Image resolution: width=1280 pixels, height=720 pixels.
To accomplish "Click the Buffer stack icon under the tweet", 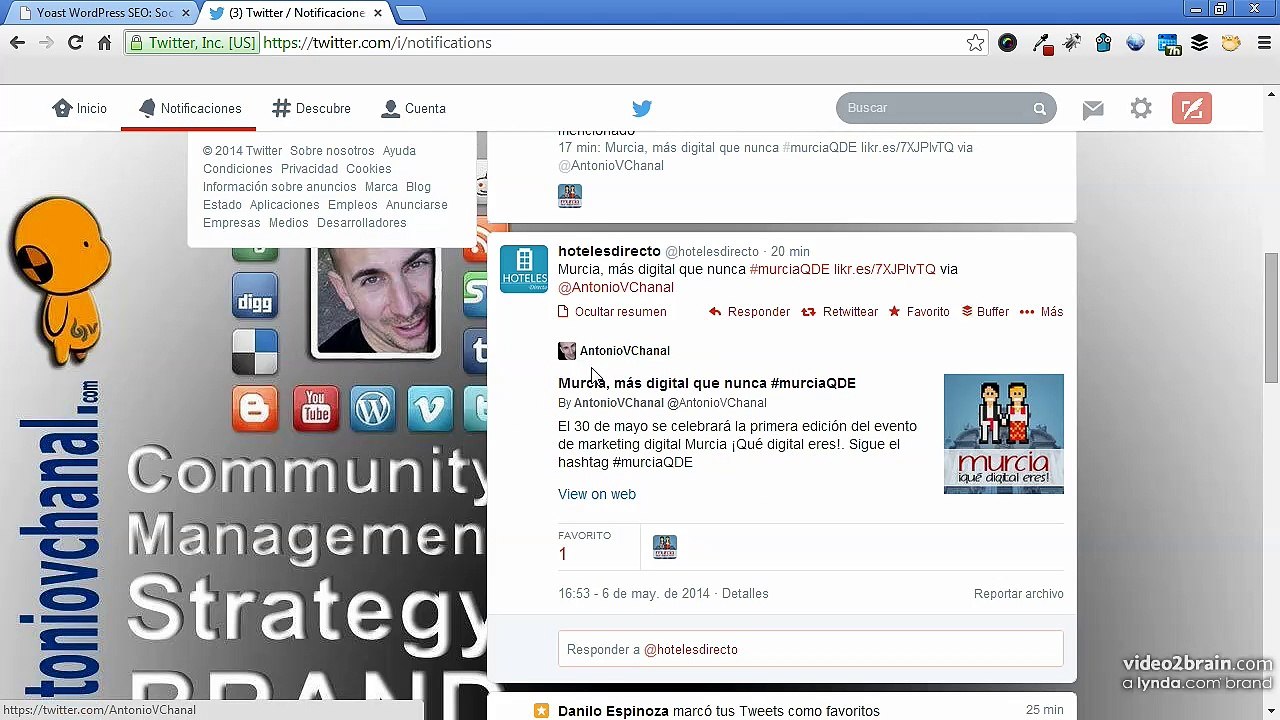I will click(x=967, y=312).
